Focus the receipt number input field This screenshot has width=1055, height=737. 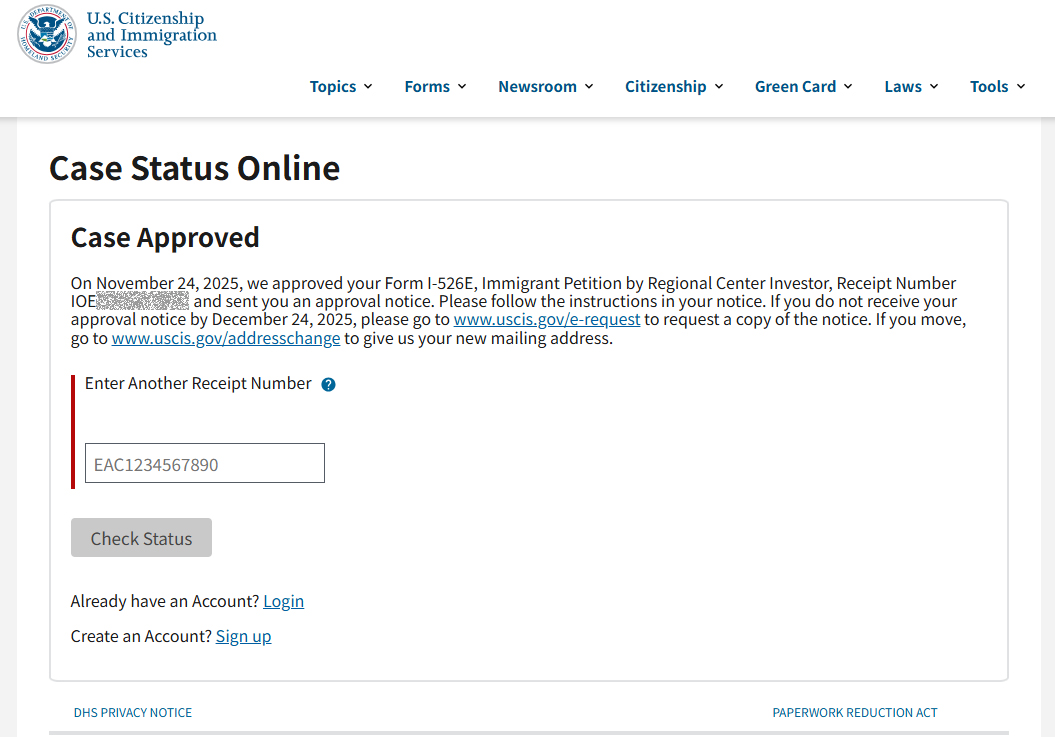click(205, 463)
